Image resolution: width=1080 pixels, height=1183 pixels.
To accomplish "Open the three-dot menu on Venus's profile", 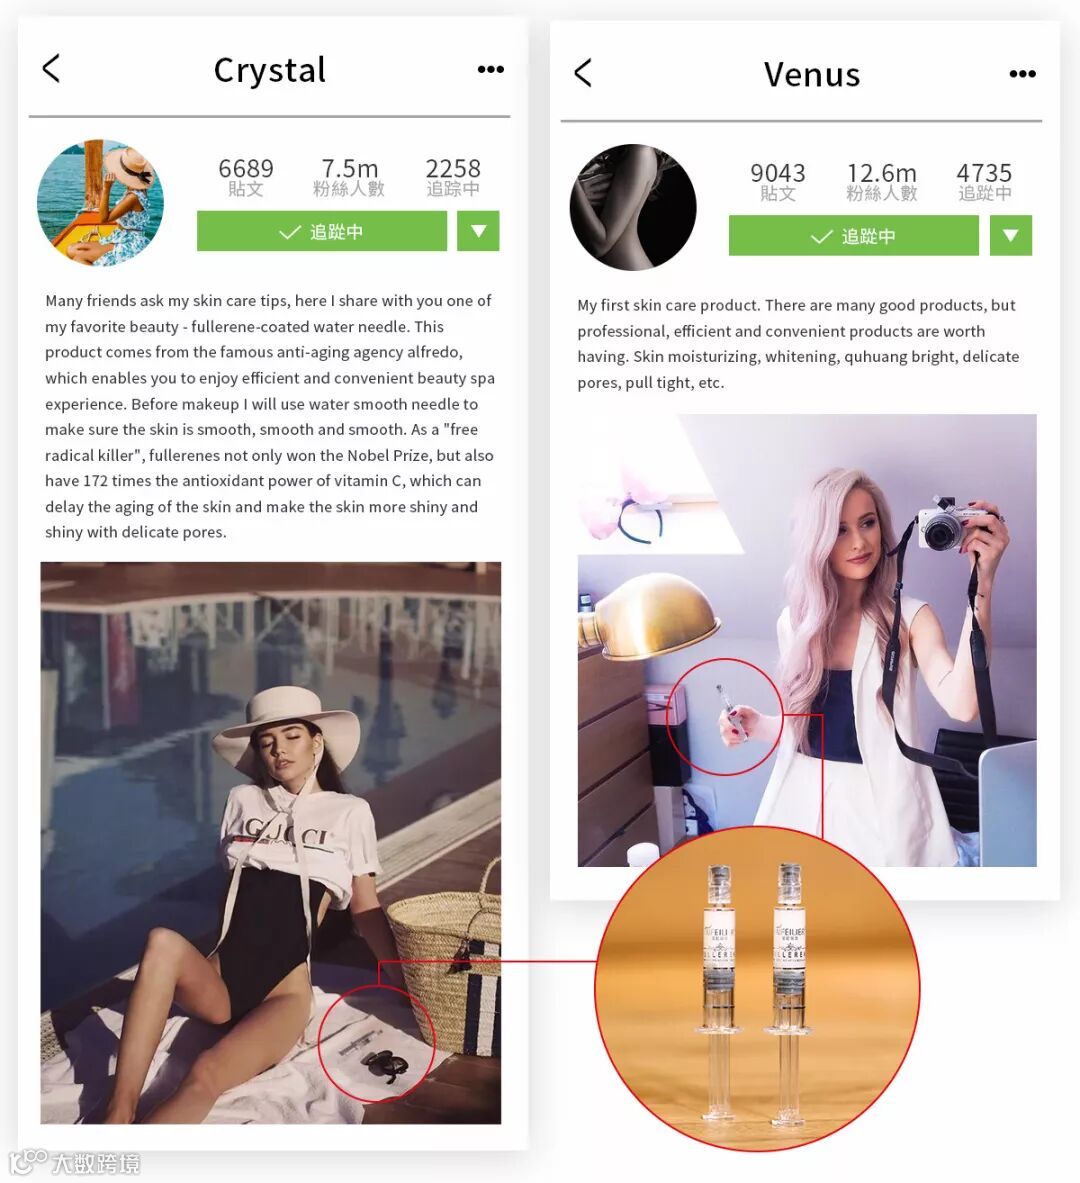I will (1022, 74).
